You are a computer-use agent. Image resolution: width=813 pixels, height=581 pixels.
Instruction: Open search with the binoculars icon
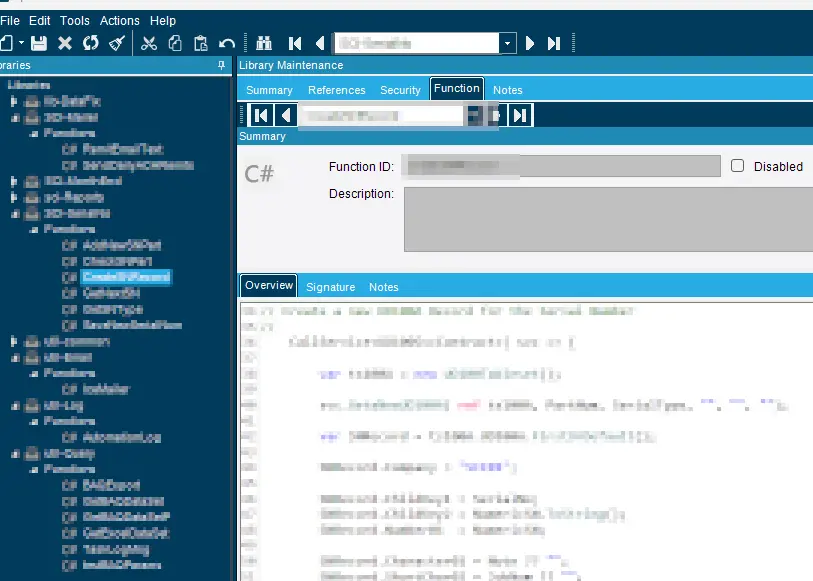pos(264,43)
